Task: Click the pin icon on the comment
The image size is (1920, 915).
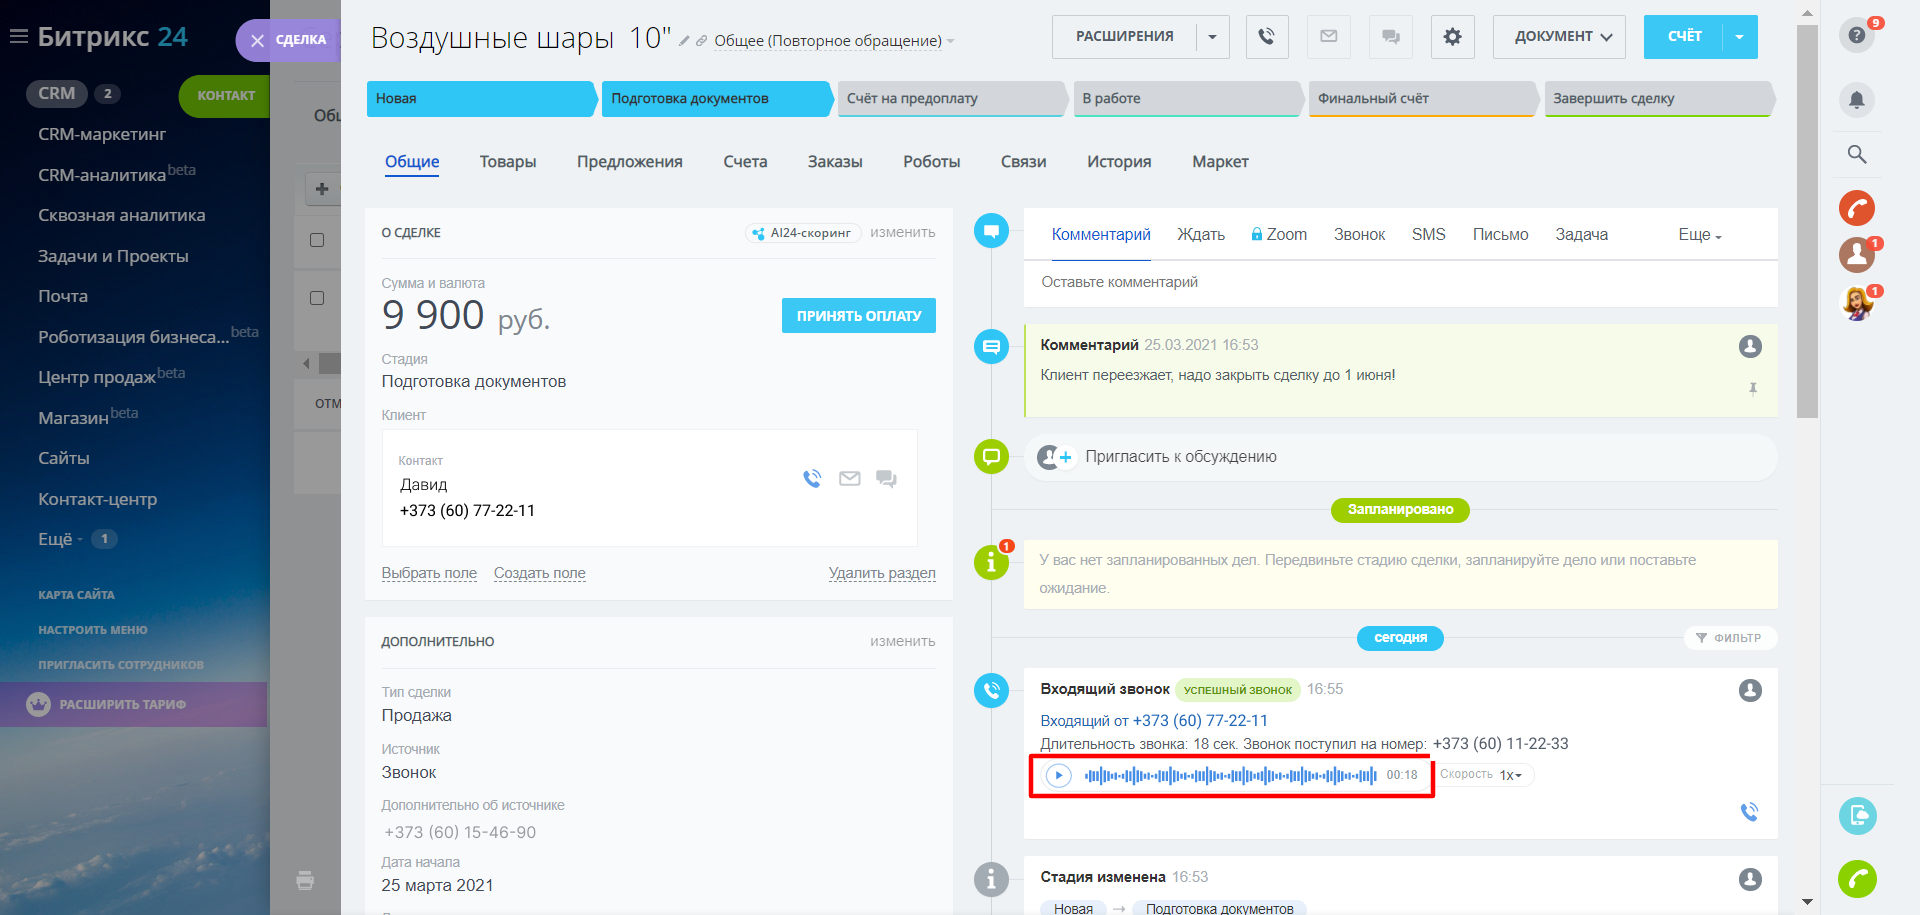Action: pos(1752,389)
